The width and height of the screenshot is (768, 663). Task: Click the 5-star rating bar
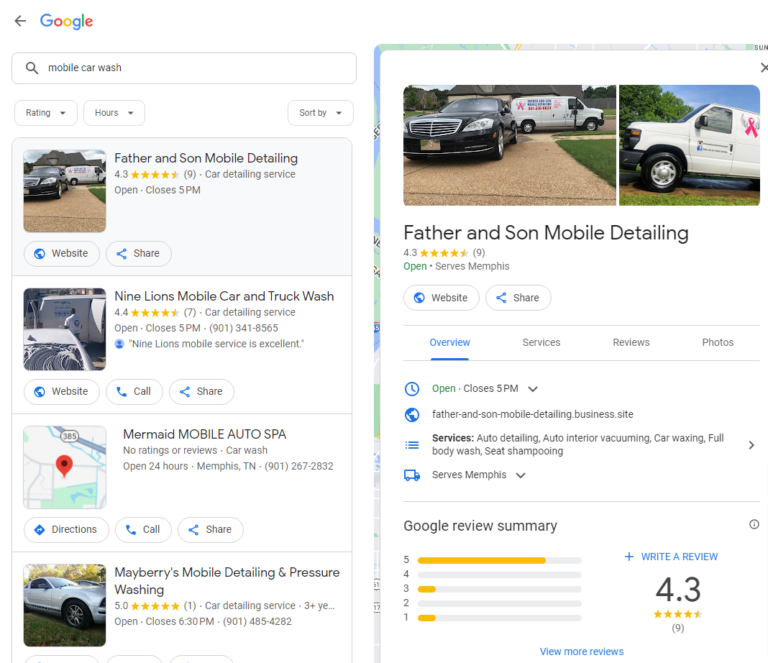(500, 560)
